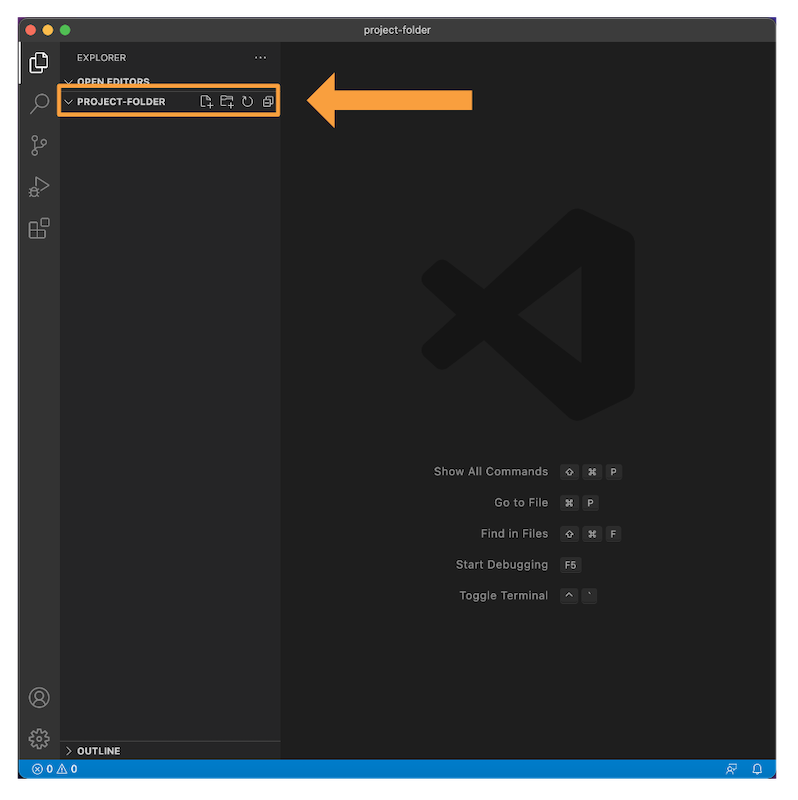Open the Run and Debug view

point(39,187)
